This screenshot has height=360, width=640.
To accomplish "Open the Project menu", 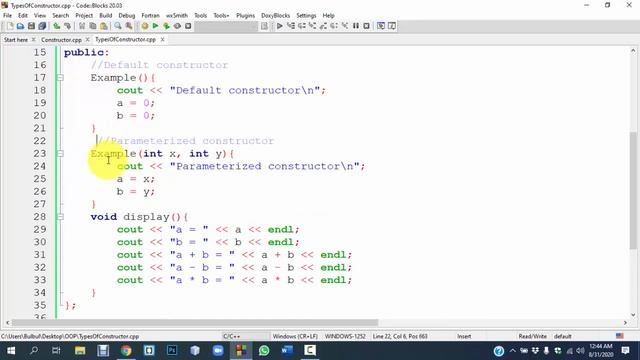I will tap(84, 16).
